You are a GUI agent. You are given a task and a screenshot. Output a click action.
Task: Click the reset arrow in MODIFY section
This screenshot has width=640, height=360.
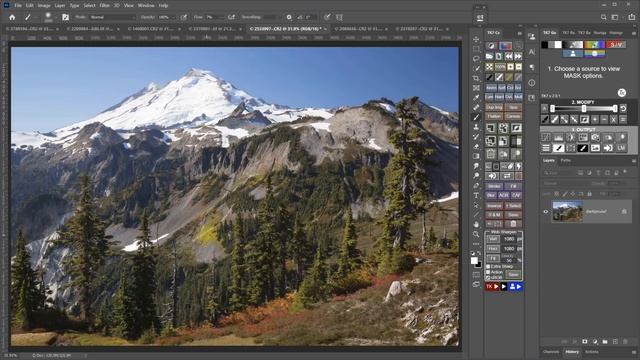pos(623,109)
